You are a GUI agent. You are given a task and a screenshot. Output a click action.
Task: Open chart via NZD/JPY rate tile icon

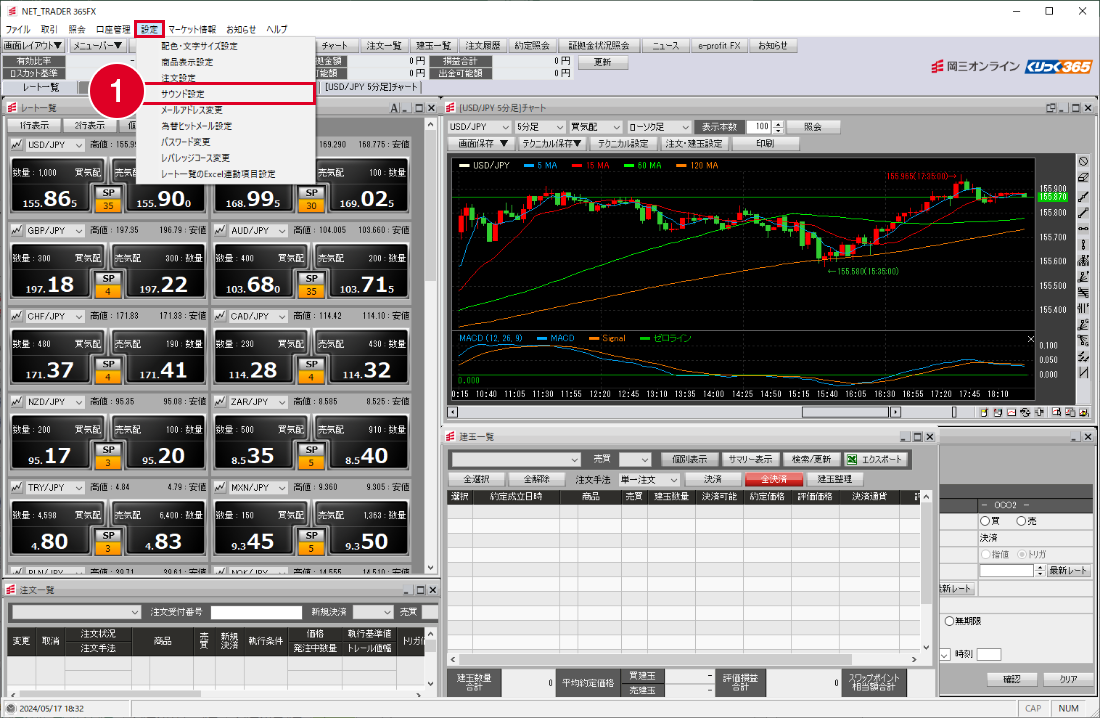(x=16, y=401)
